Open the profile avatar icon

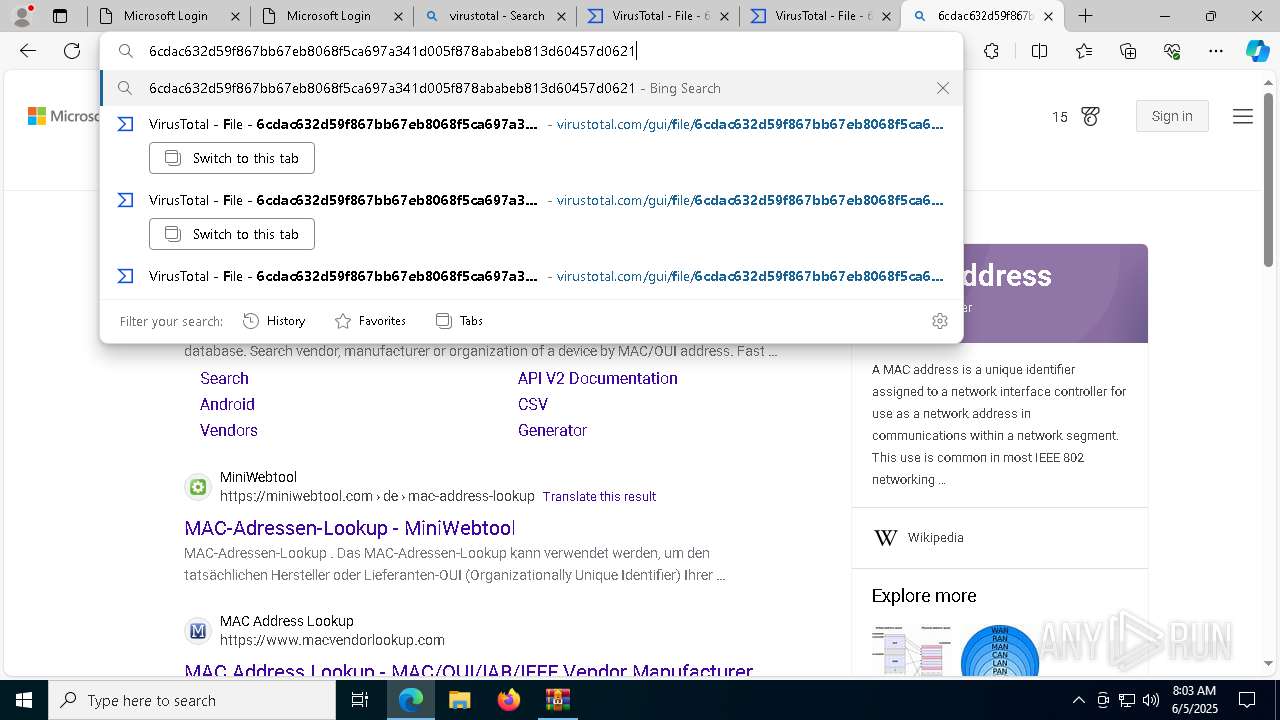22,16
